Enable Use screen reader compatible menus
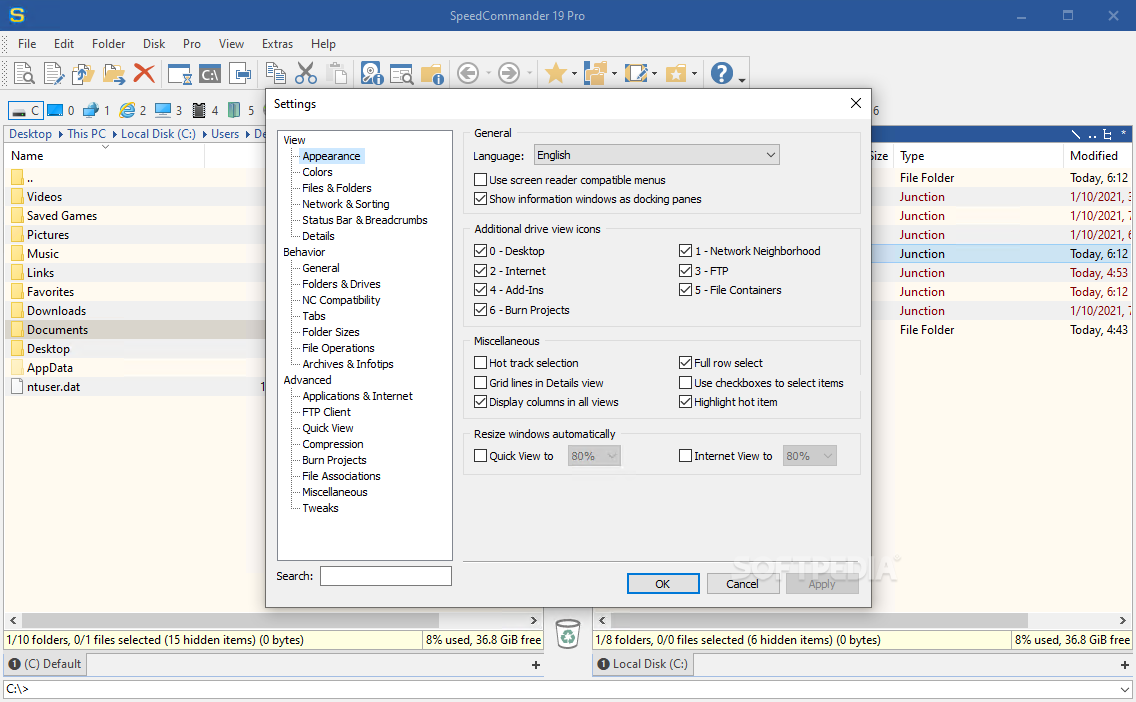 coord(480,180)
